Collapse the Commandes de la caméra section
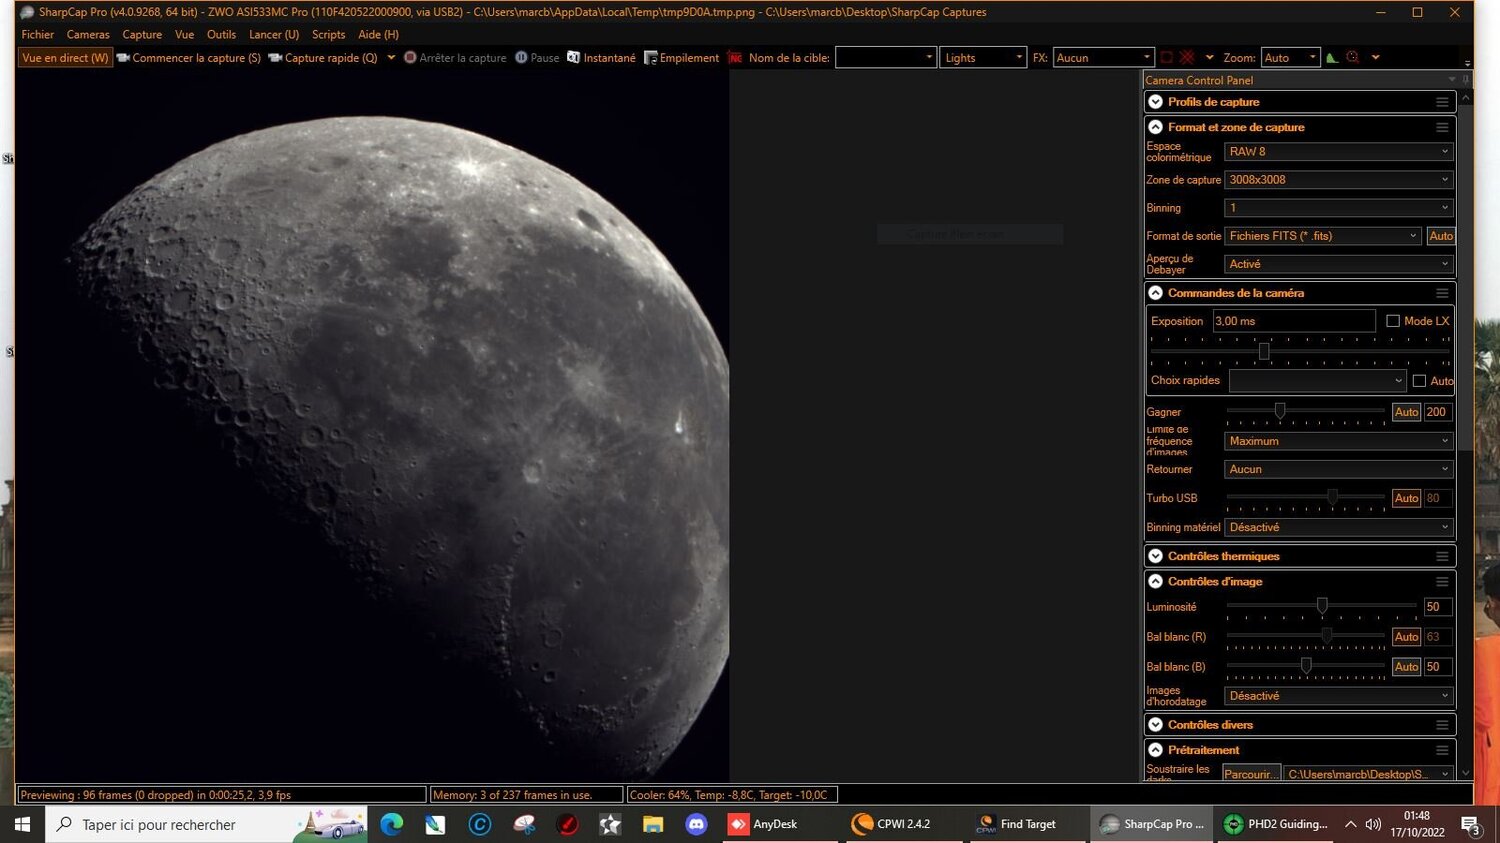This screenshot has height=843, width=1500. (x=1155, y=292)
